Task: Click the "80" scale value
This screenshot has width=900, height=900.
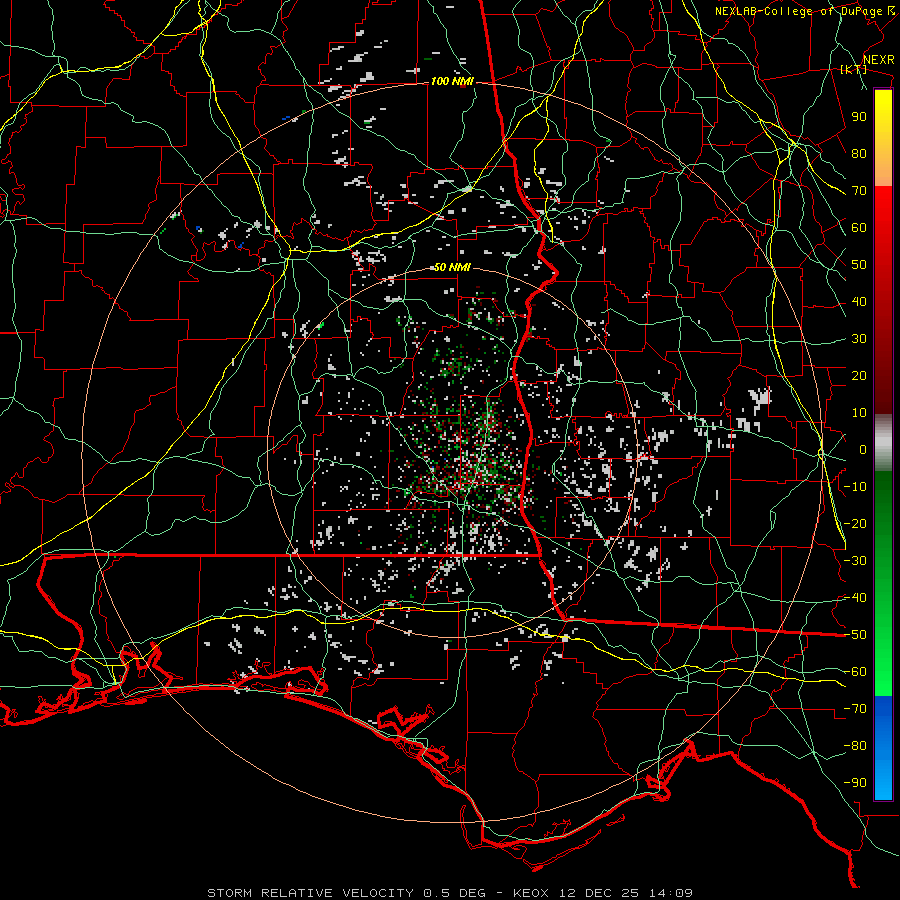Action: (x=859, y=153)
